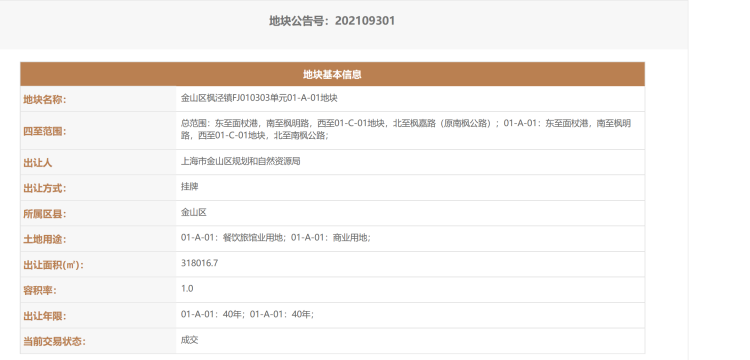
Task: Select the 出让方式 label
Action: tap(45, 188)
